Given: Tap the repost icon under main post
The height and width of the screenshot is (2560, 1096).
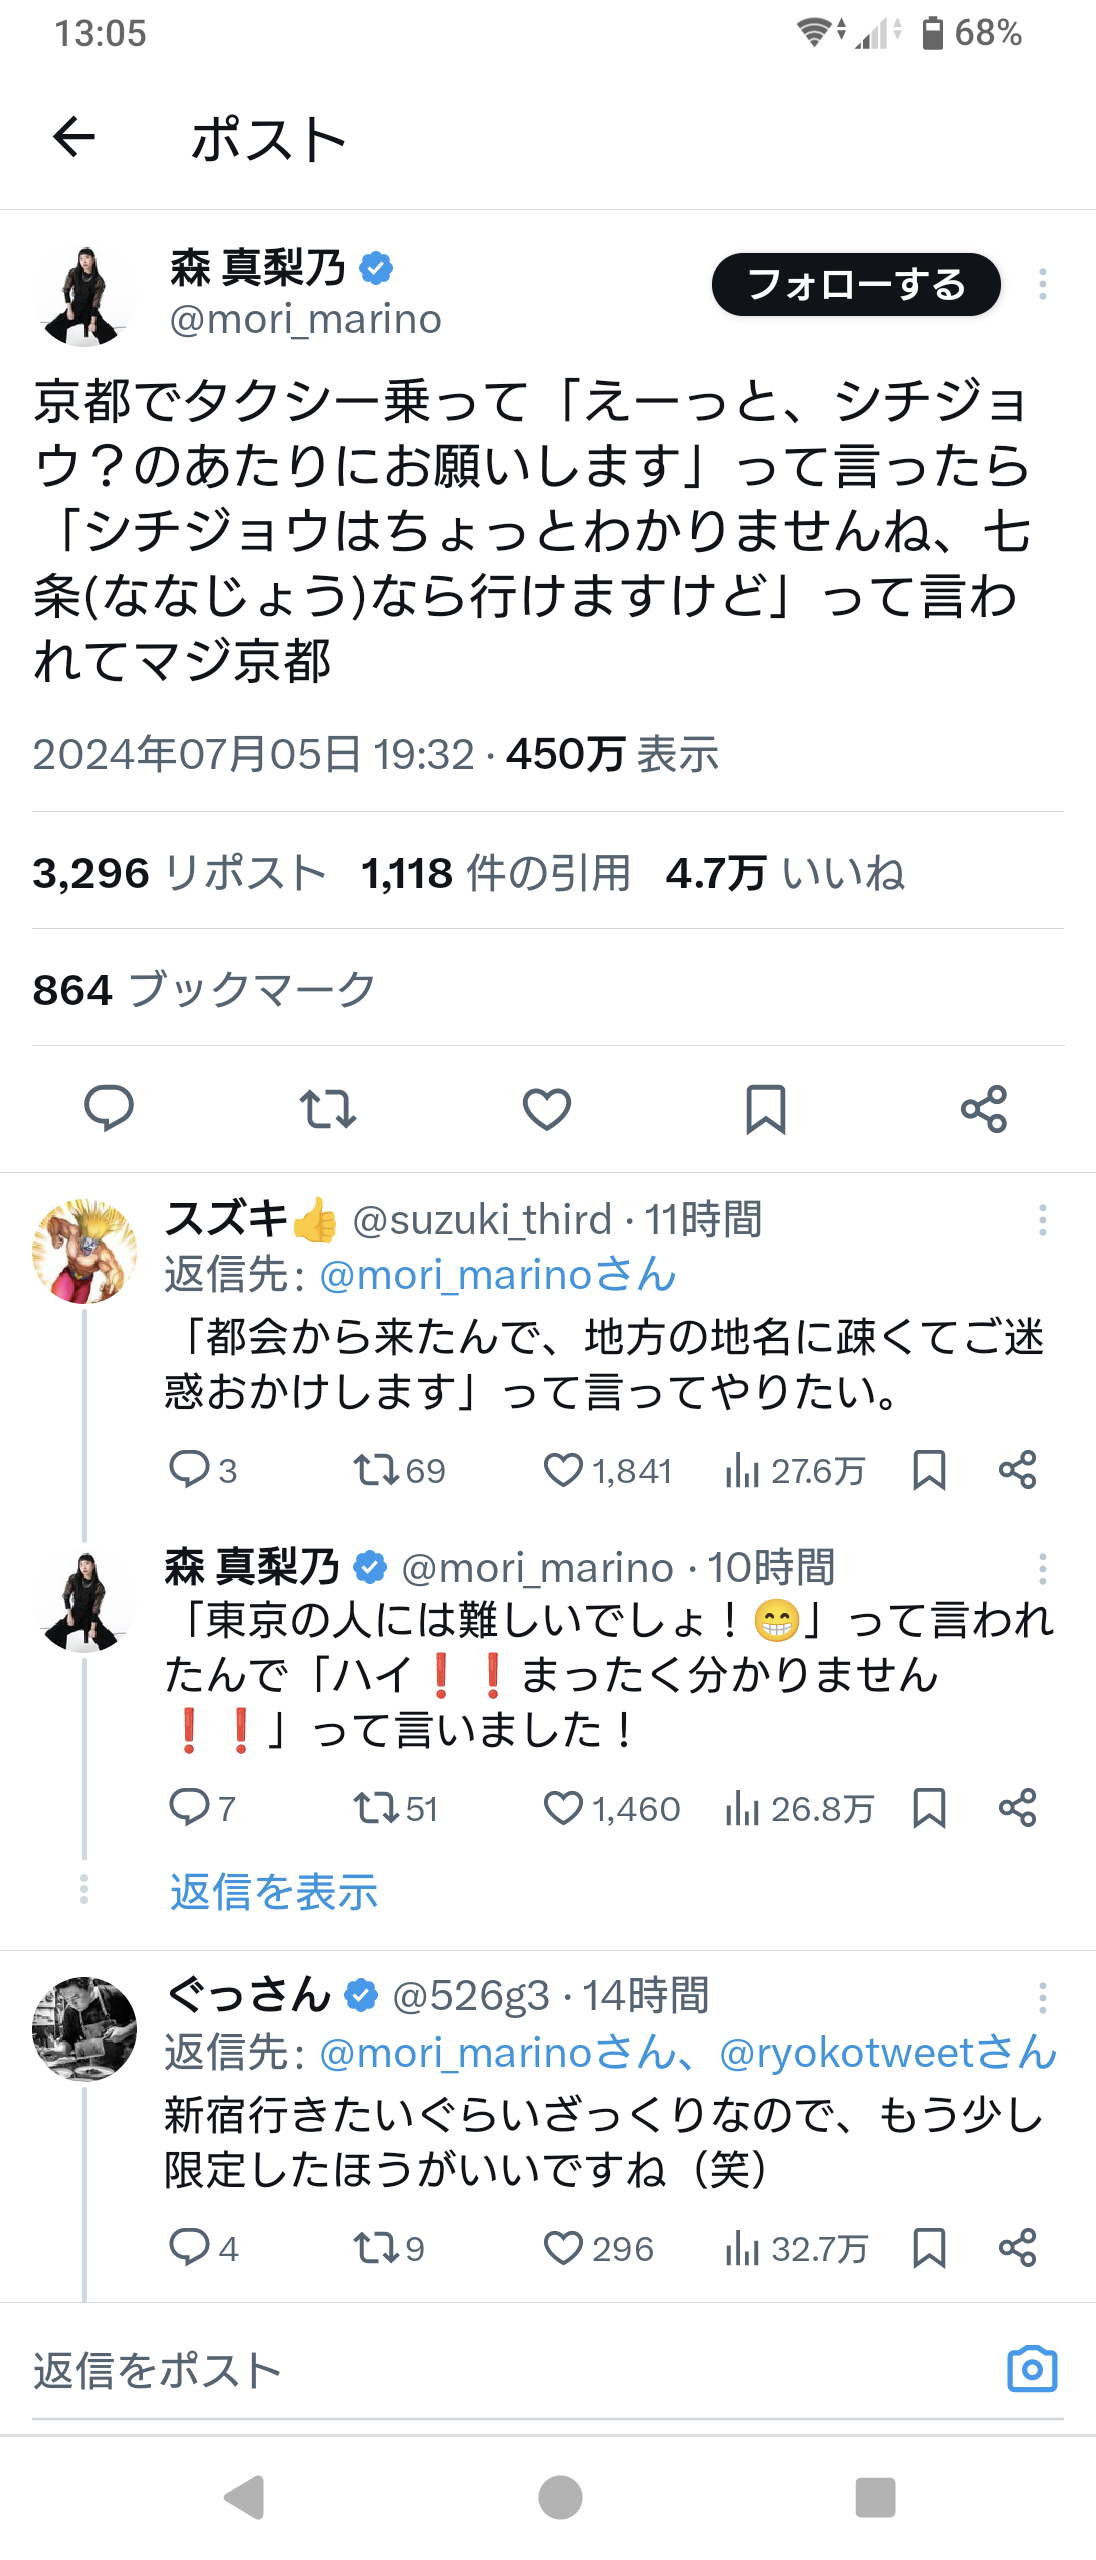Looking at the screenshot, I should point(328,1108).
